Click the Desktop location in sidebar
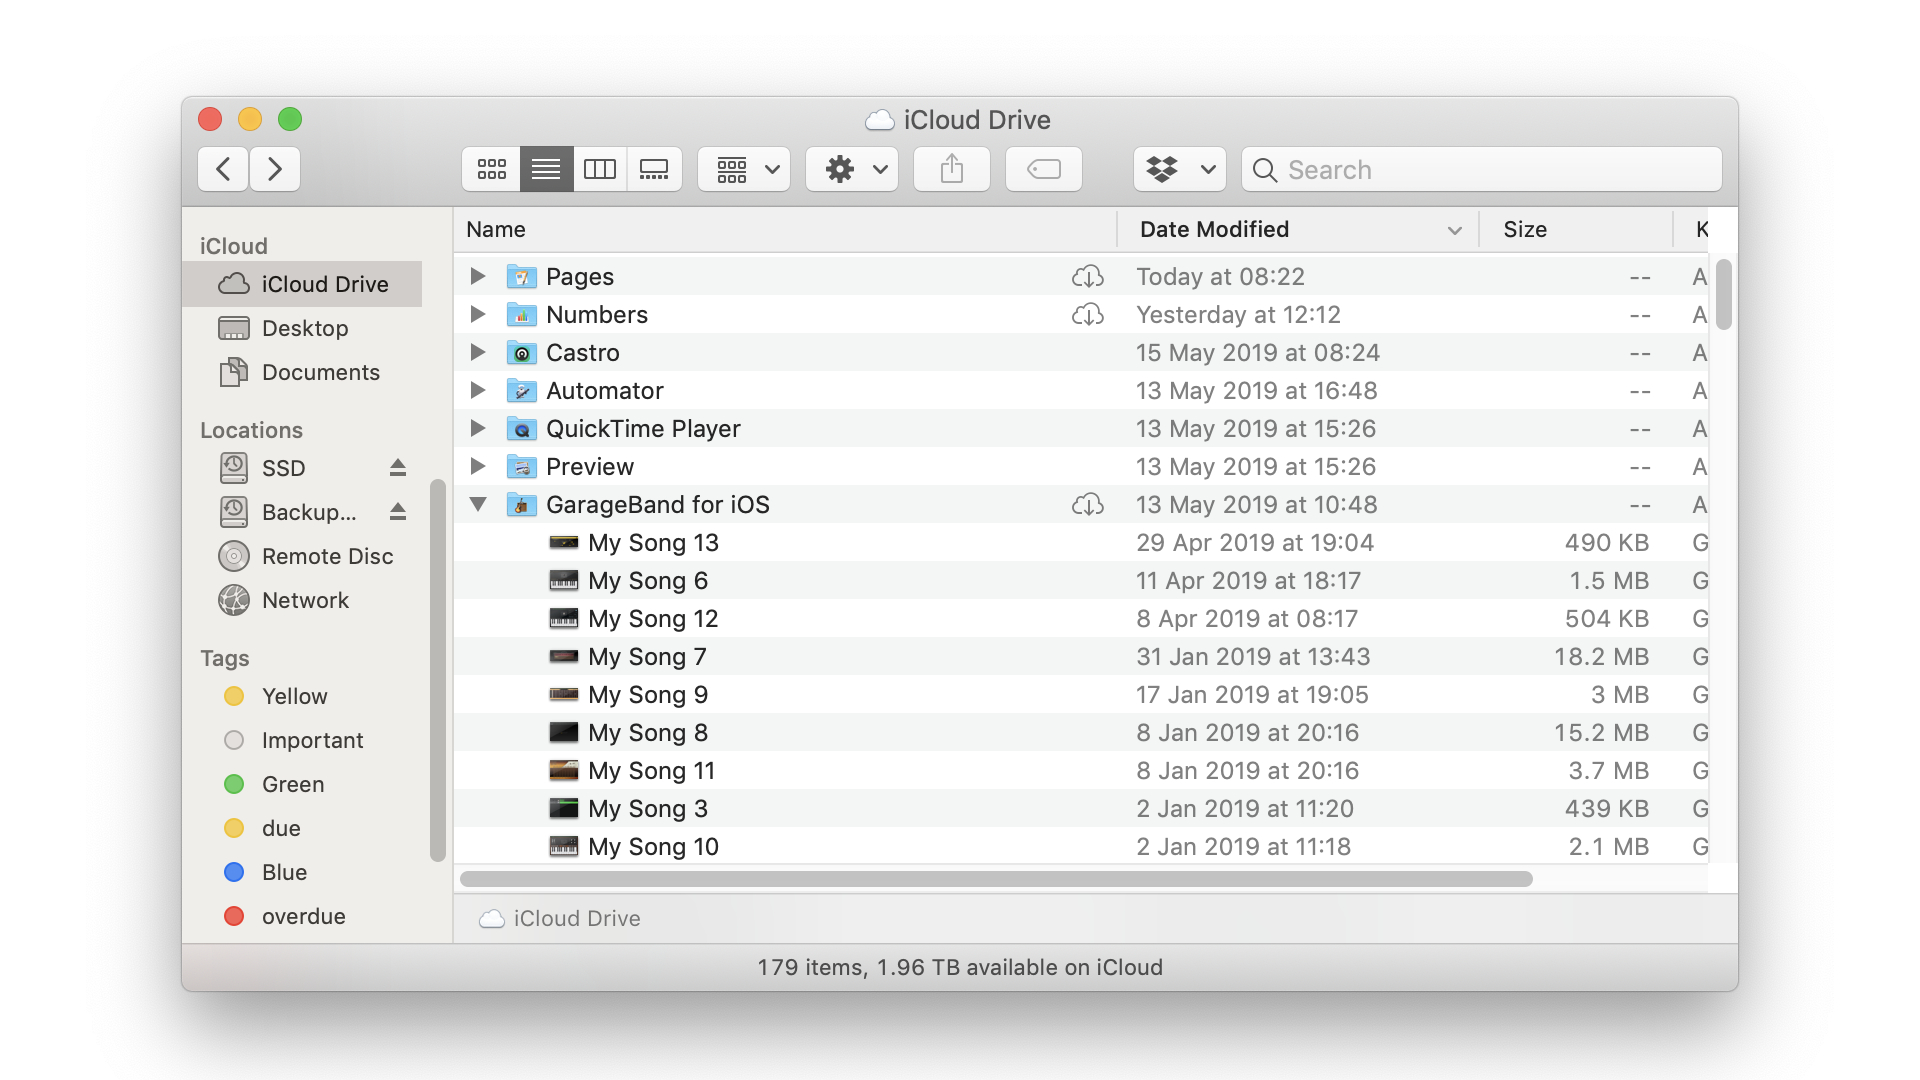1920x1080 pixels. (306, 327)
